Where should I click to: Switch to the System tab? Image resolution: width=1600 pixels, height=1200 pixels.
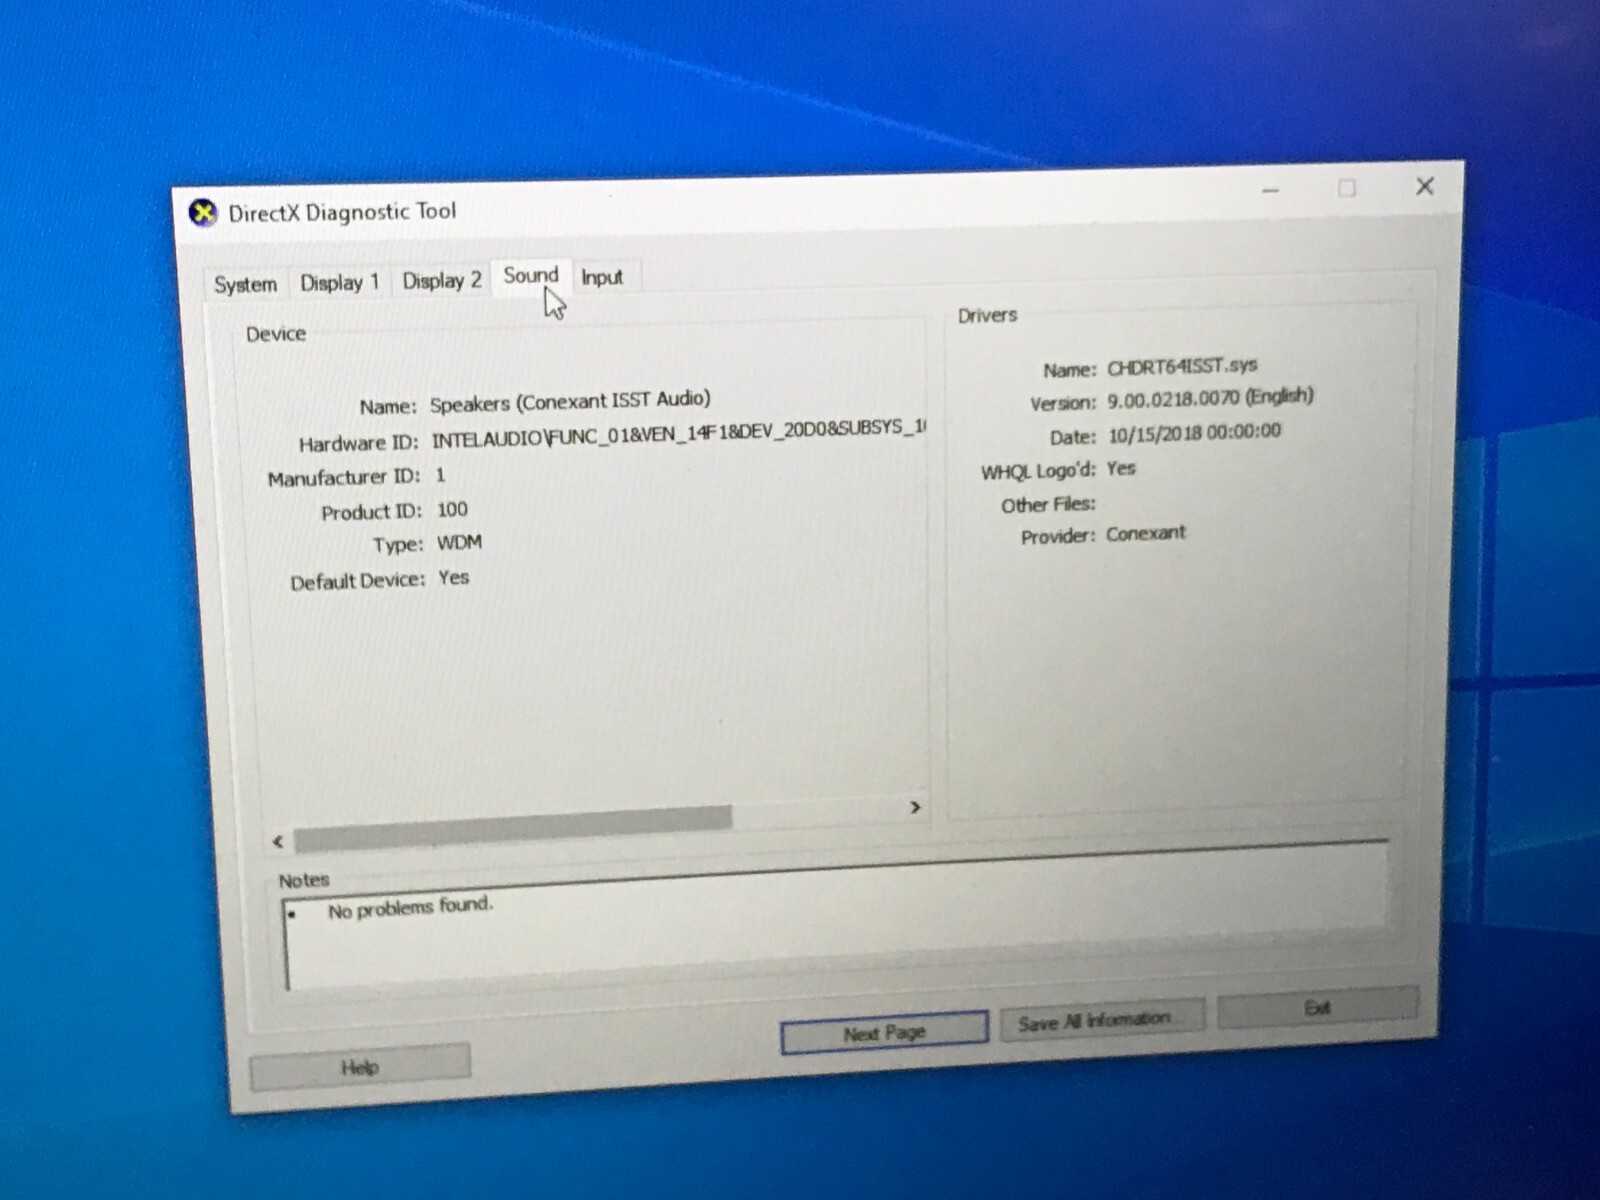[x=246, y=285]
